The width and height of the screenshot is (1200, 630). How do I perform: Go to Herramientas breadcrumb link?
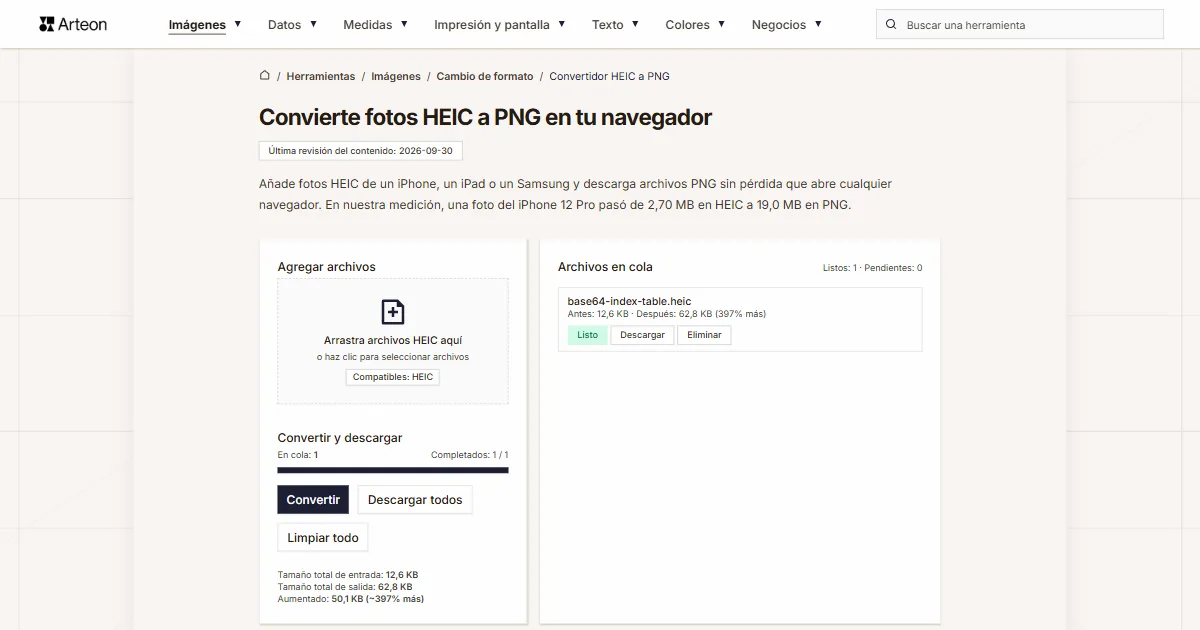(x=321, y=76)
